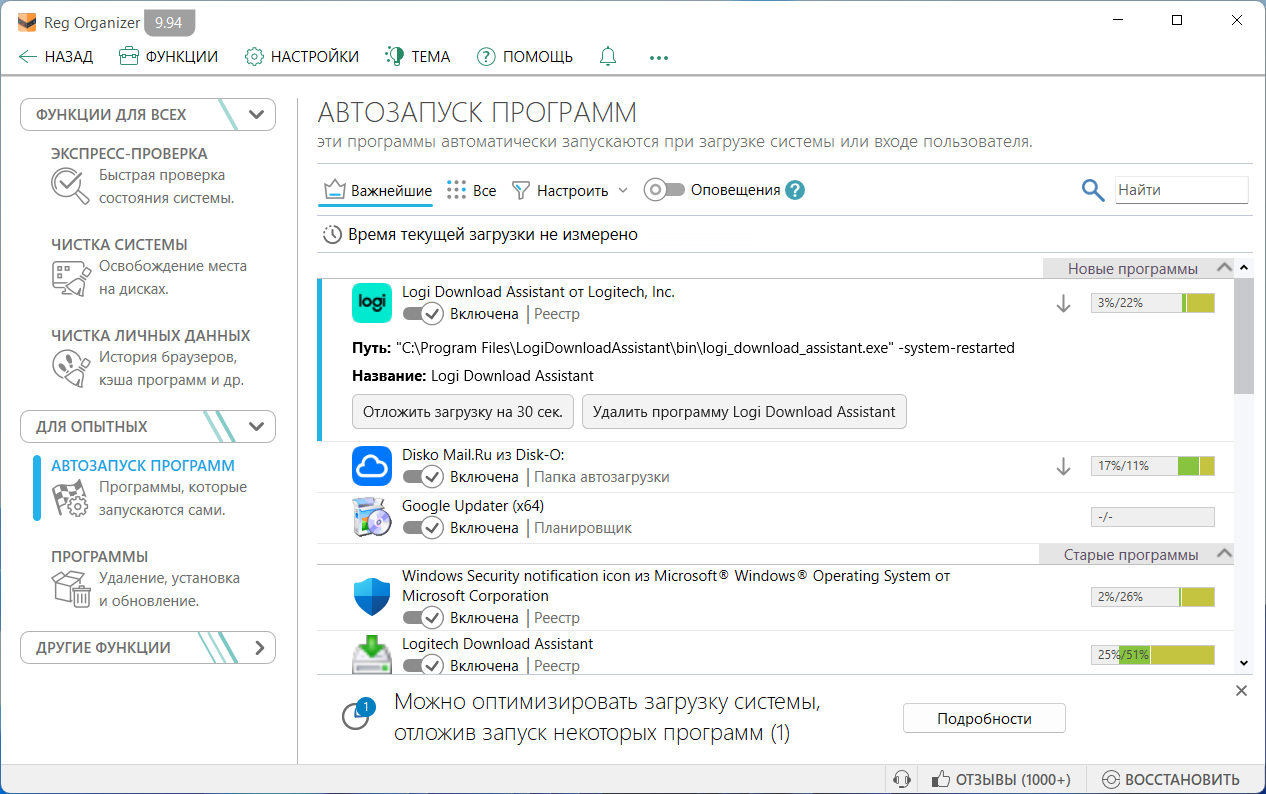1266x794 pixels.
Task: Click the ВОССТАНОВИТЬ restore icon
Action: point(1110,779)
